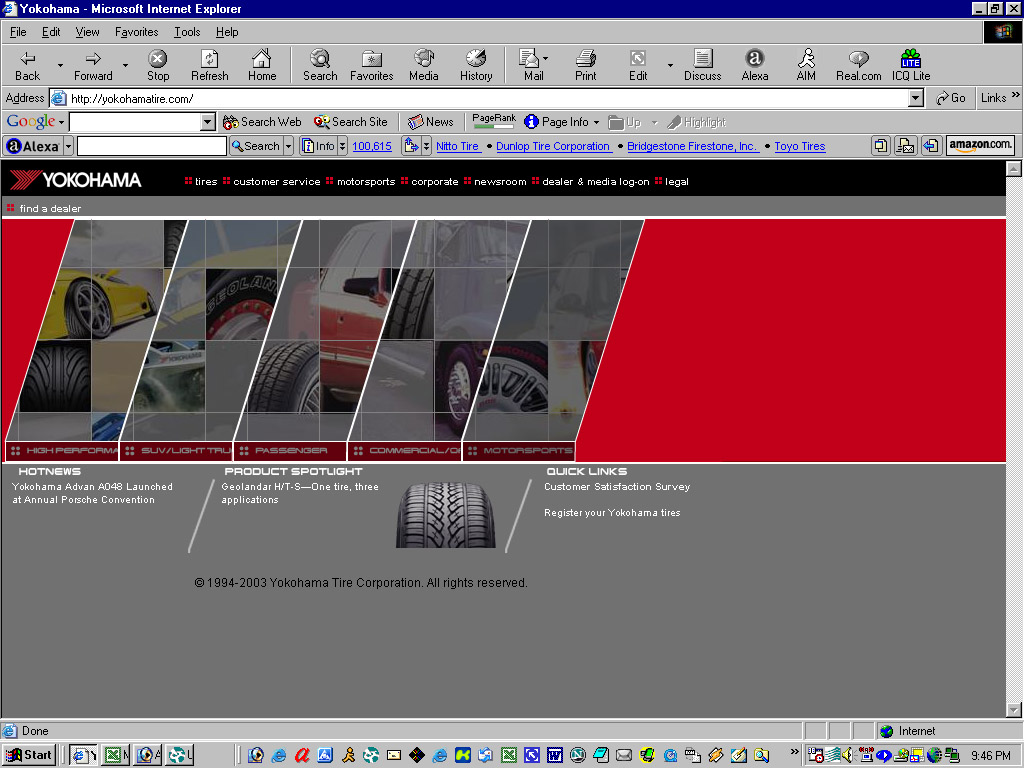
Task: Show the browsing History pane
Action: pyautogui.click(x=476, y=65)
